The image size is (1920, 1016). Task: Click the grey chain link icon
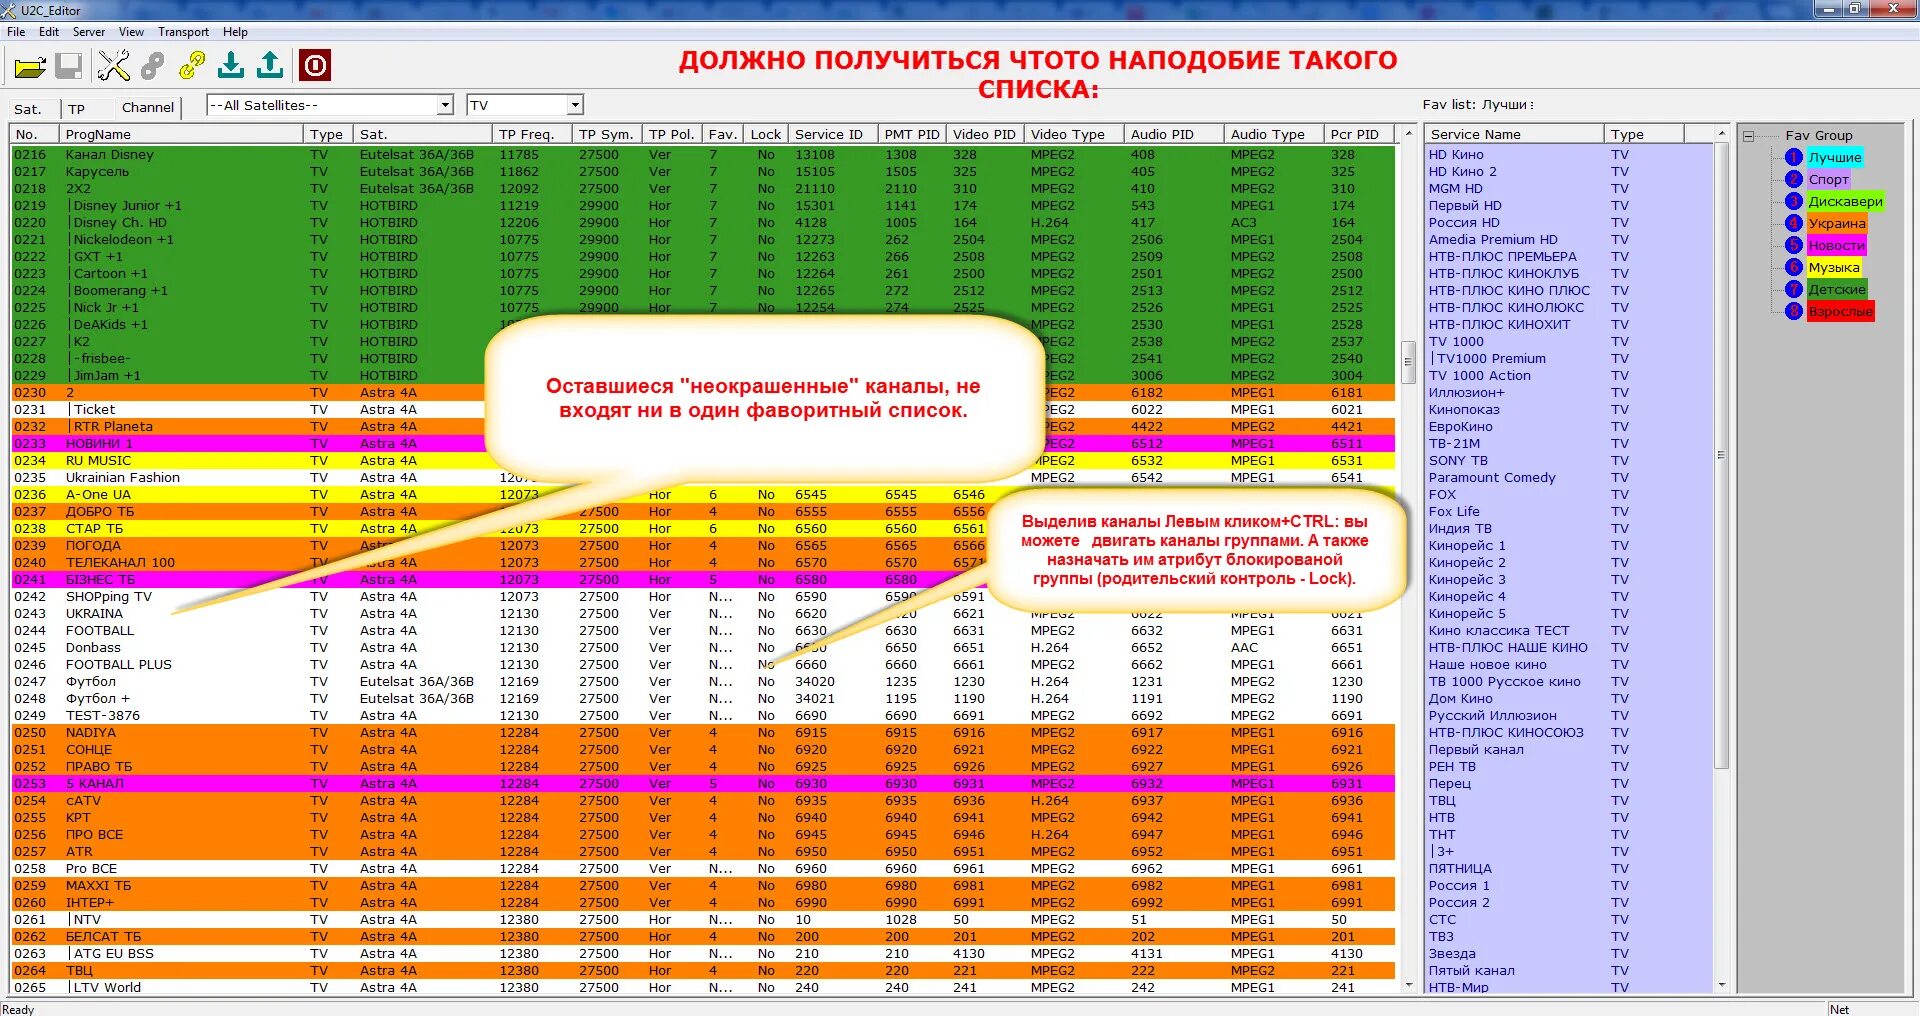click(152, 66)
